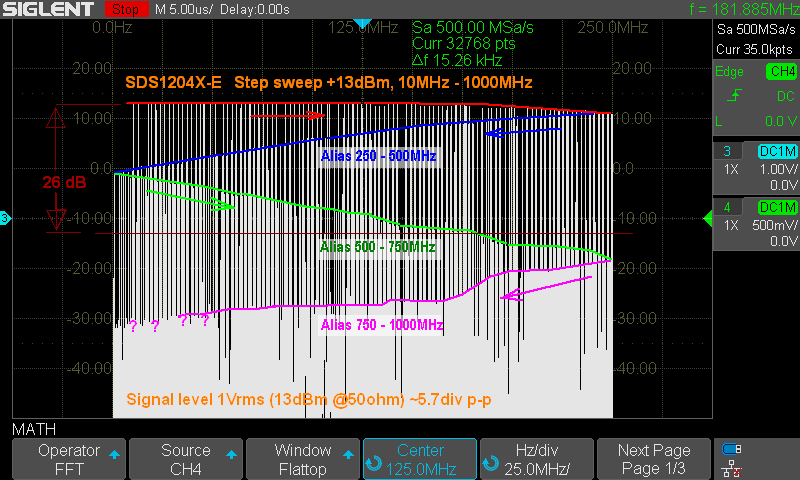Screen dimensions: 800x480
Task: Click channel 3 offset 0.0V value
Action: coord(784,185)
